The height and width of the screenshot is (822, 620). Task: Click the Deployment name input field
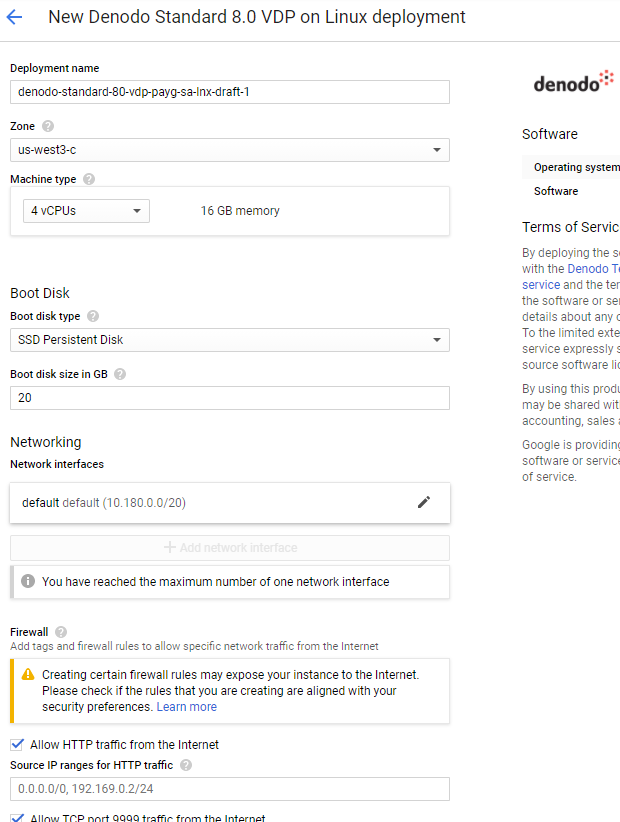tap(230, 92)
